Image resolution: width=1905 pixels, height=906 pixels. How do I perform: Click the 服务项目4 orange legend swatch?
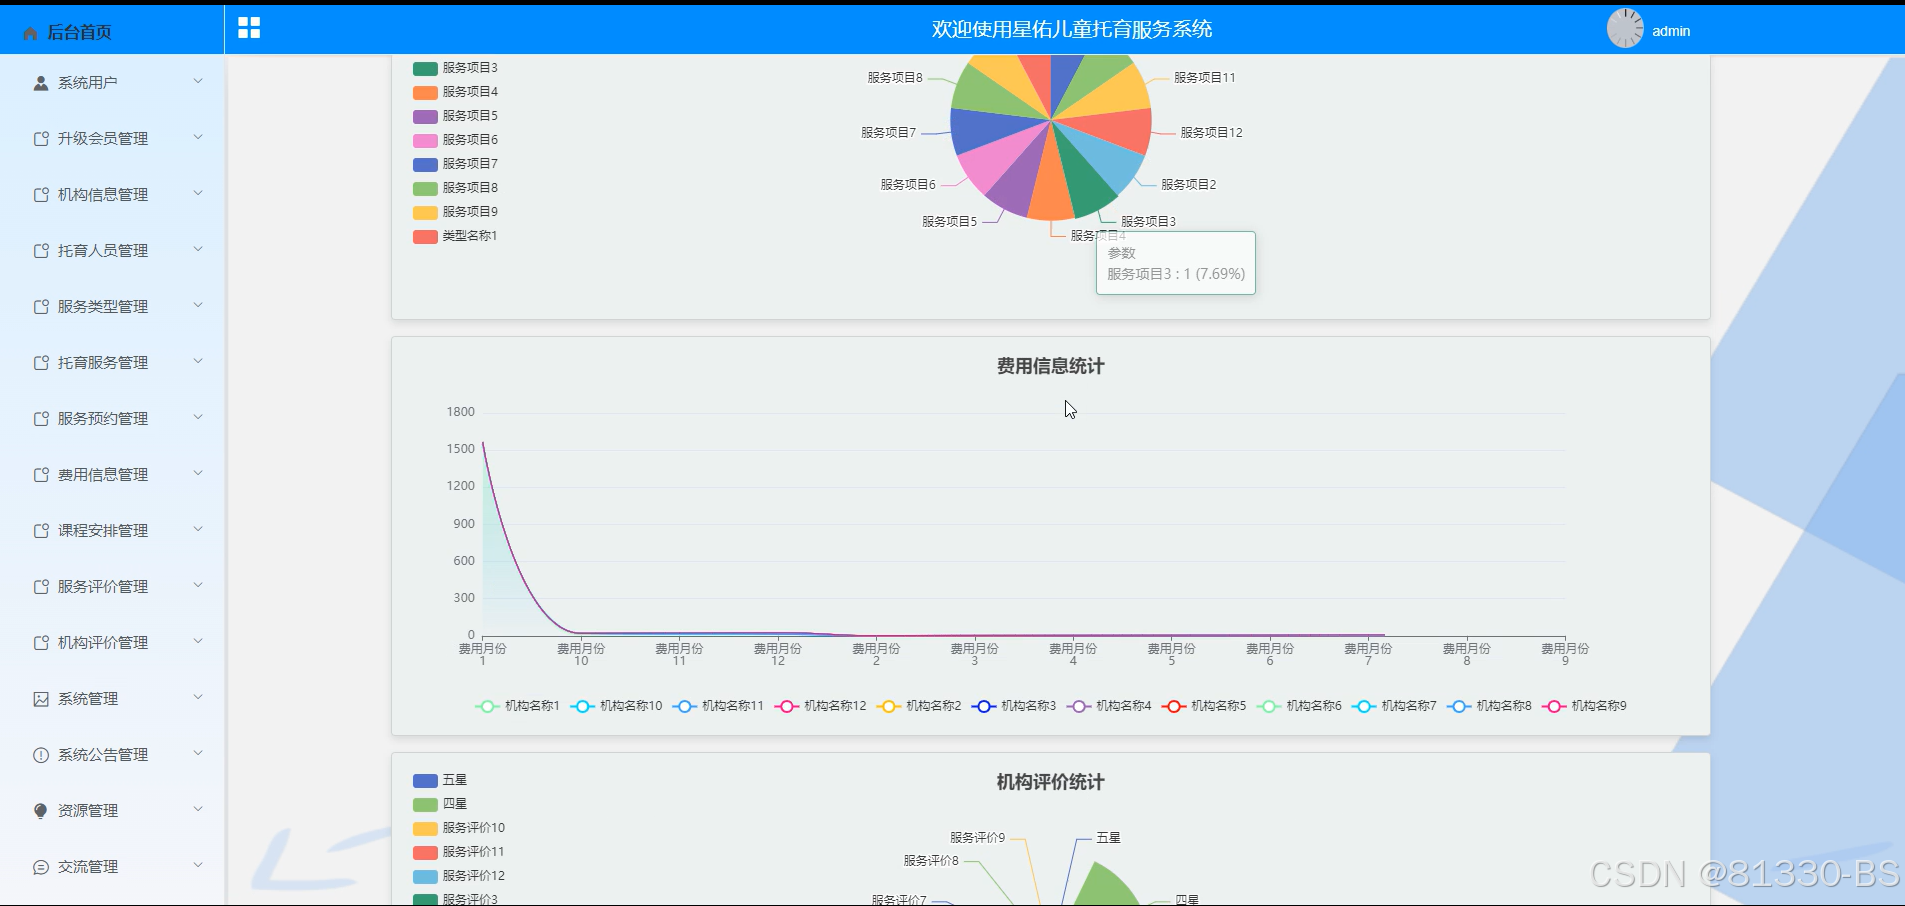coord(425,92)
